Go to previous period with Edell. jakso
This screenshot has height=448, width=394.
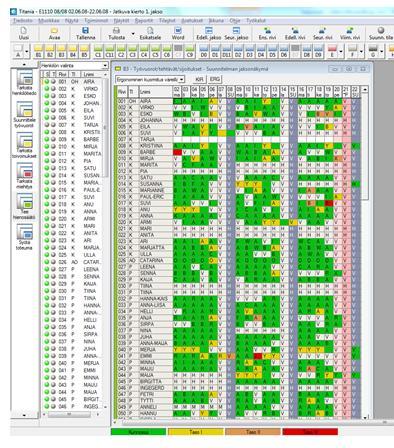[208, 33]
